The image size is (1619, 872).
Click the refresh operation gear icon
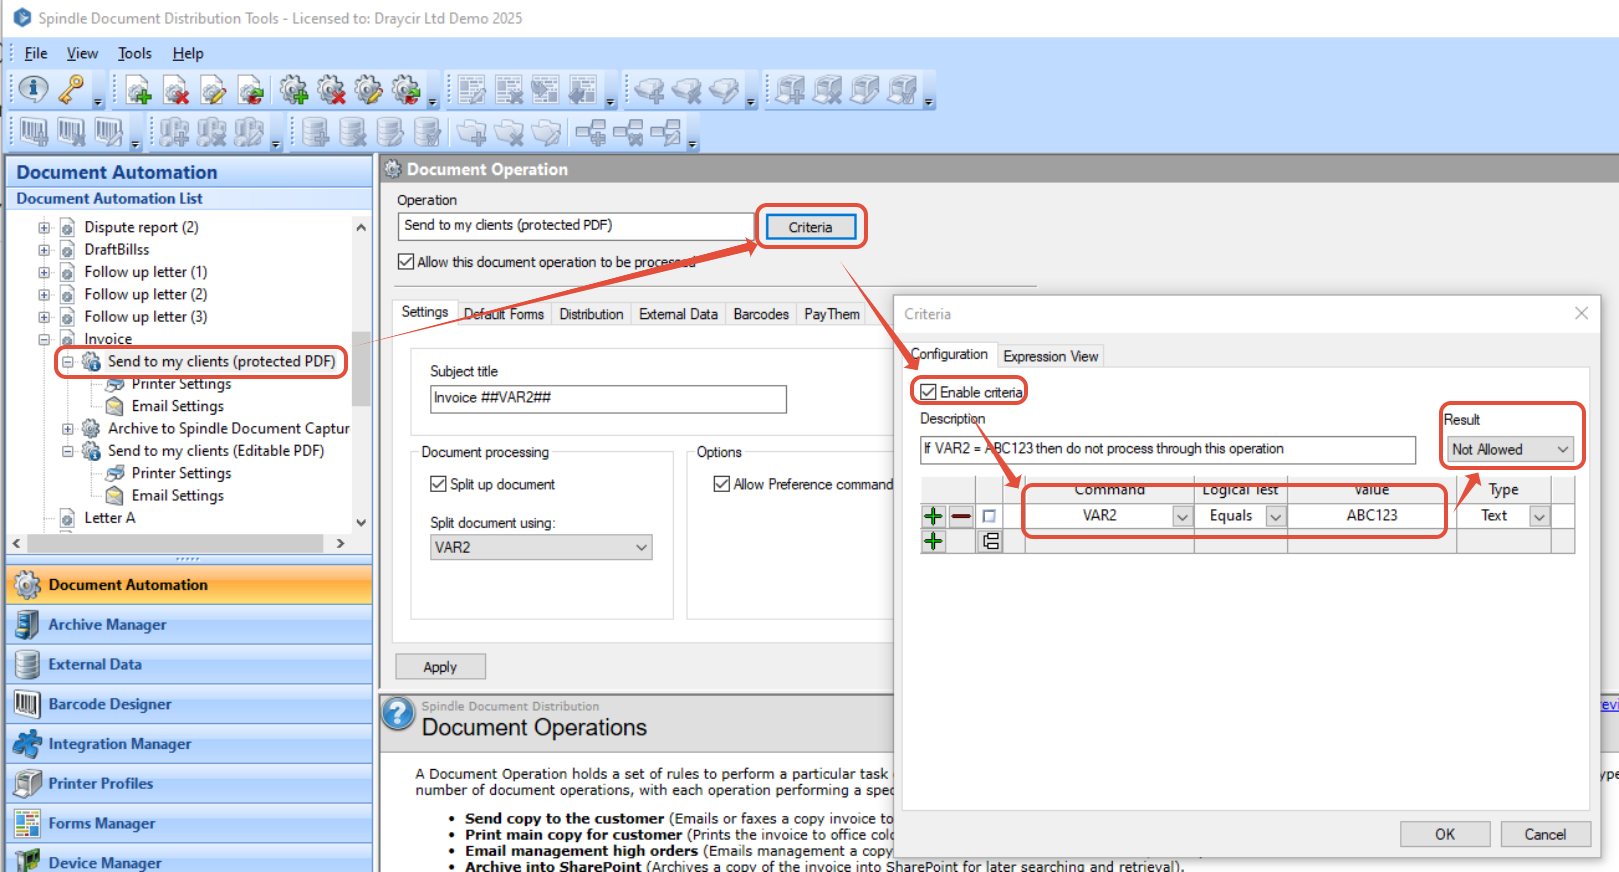(x=405, y=91)
